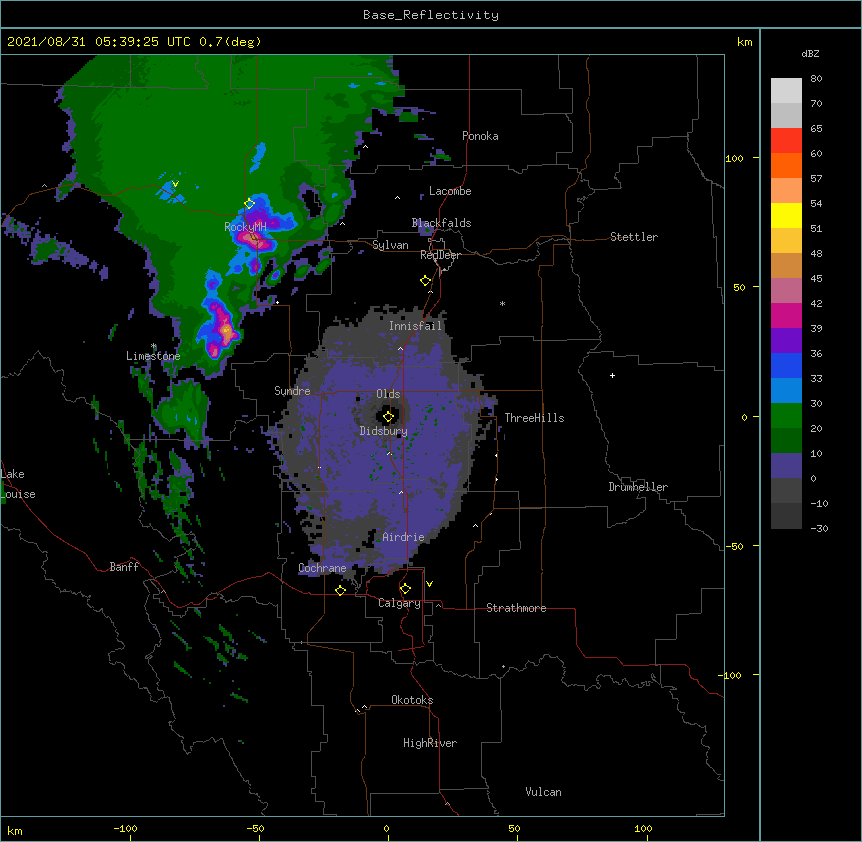Click the yellow diamond marker near Cochrane
The width and height of the screenshot is (862, 842).
point(340,590)
